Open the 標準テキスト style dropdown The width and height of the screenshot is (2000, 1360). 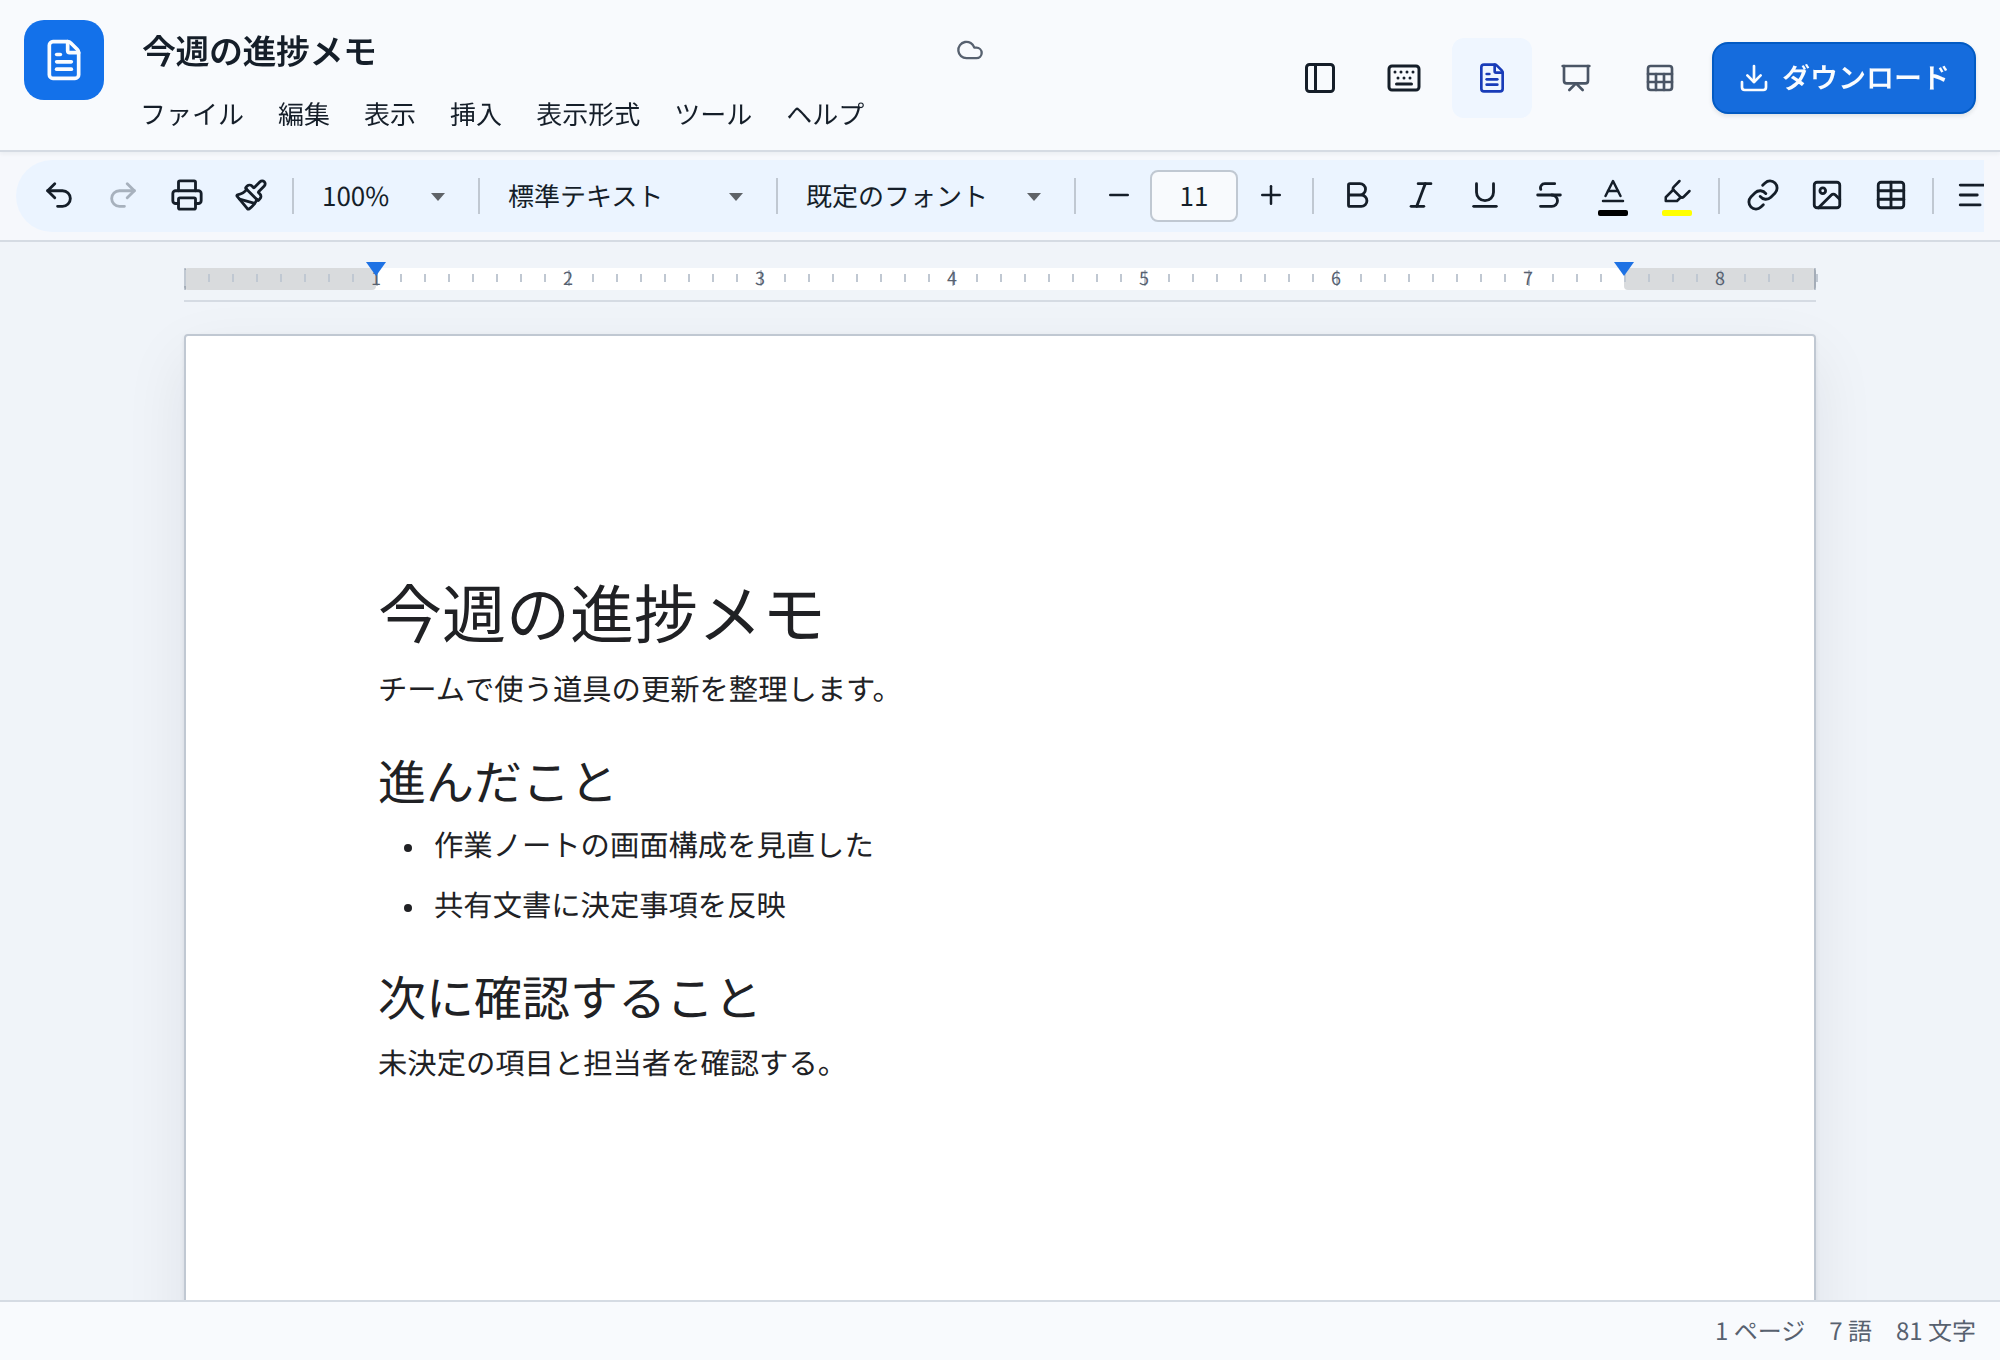tap(626, 196)
